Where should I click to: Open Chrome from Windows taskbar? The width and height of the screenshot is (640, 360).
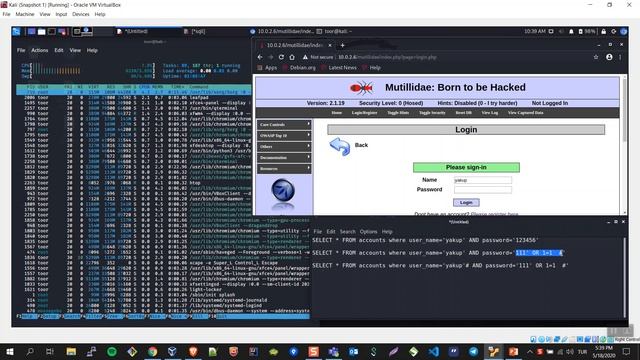tap(152, 351)
